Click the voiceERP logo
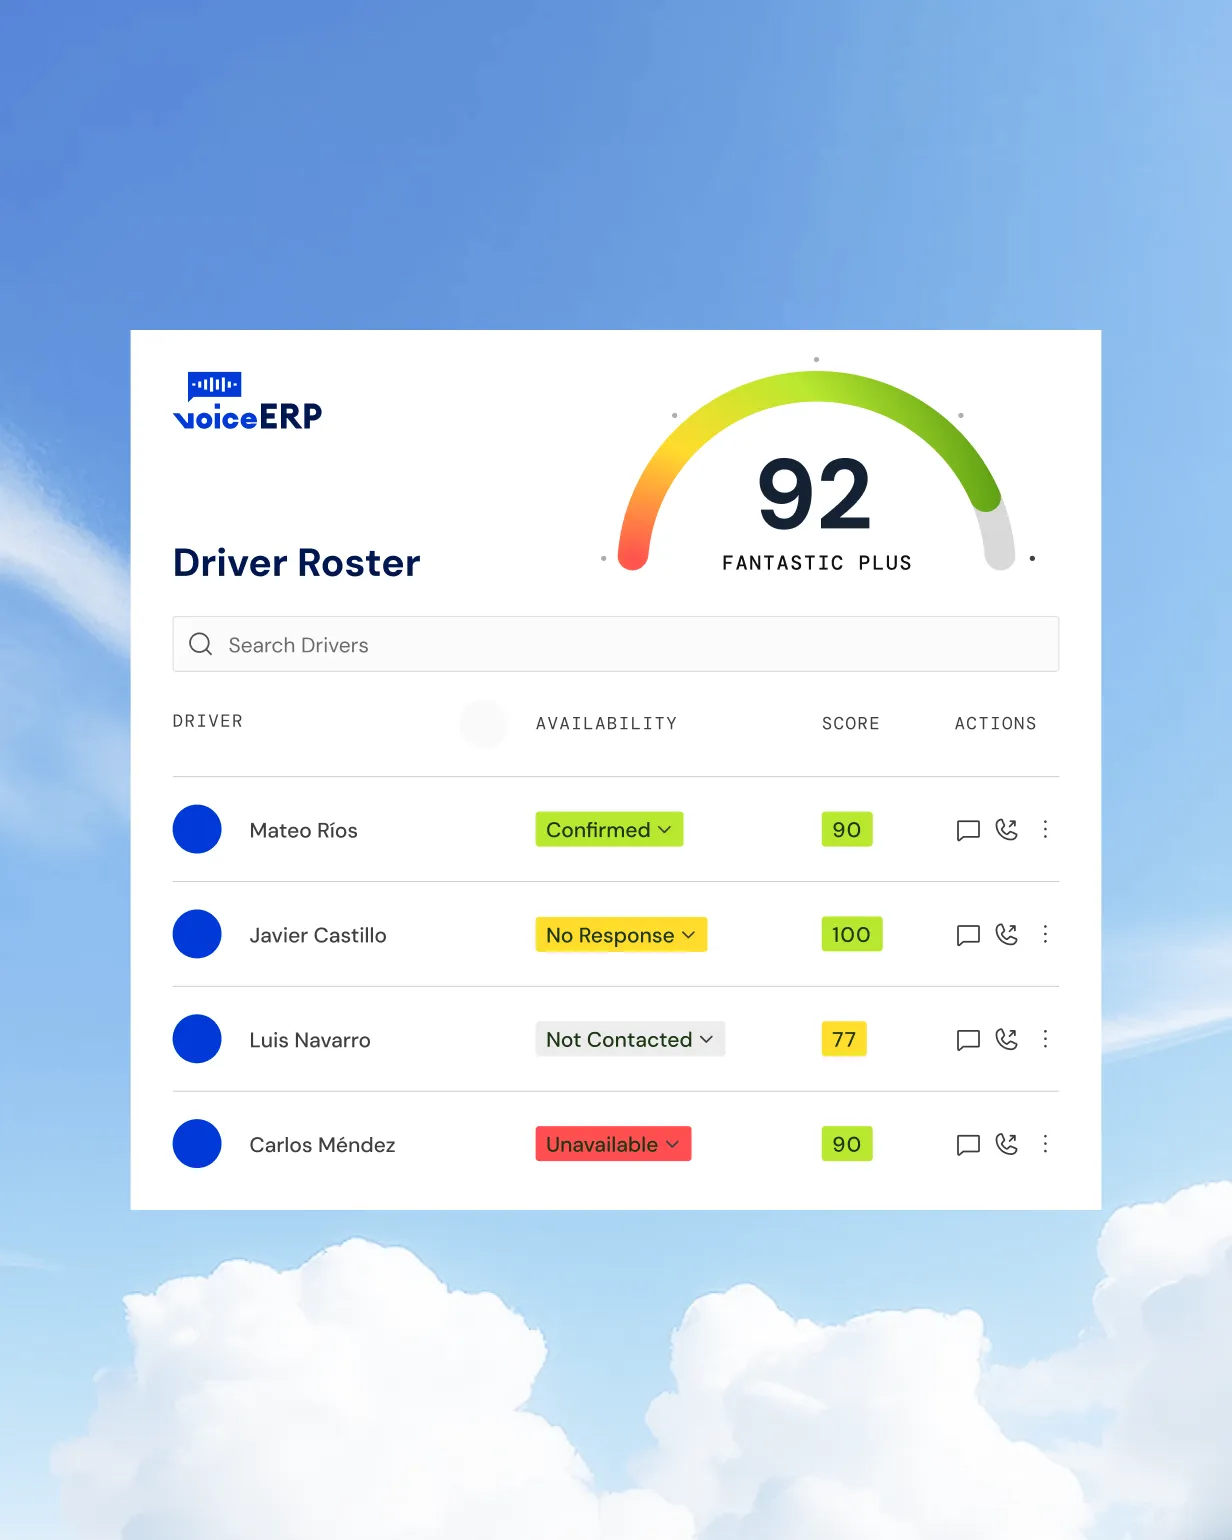Viewport: 1232px width, 1540px height. pyautogui.click(x=247, y=400)
